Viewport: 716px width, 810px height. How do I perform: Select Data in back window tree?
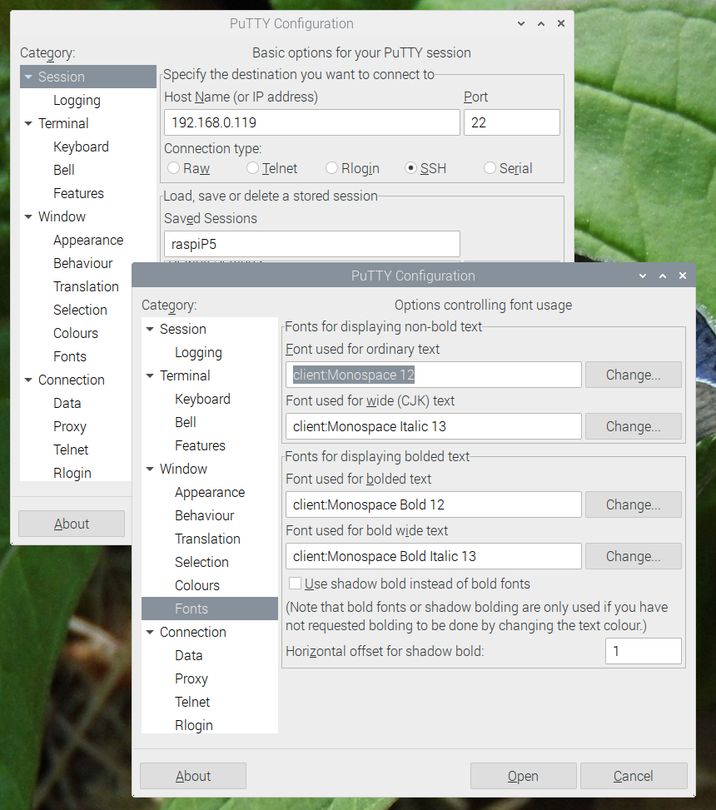point(67,403)
